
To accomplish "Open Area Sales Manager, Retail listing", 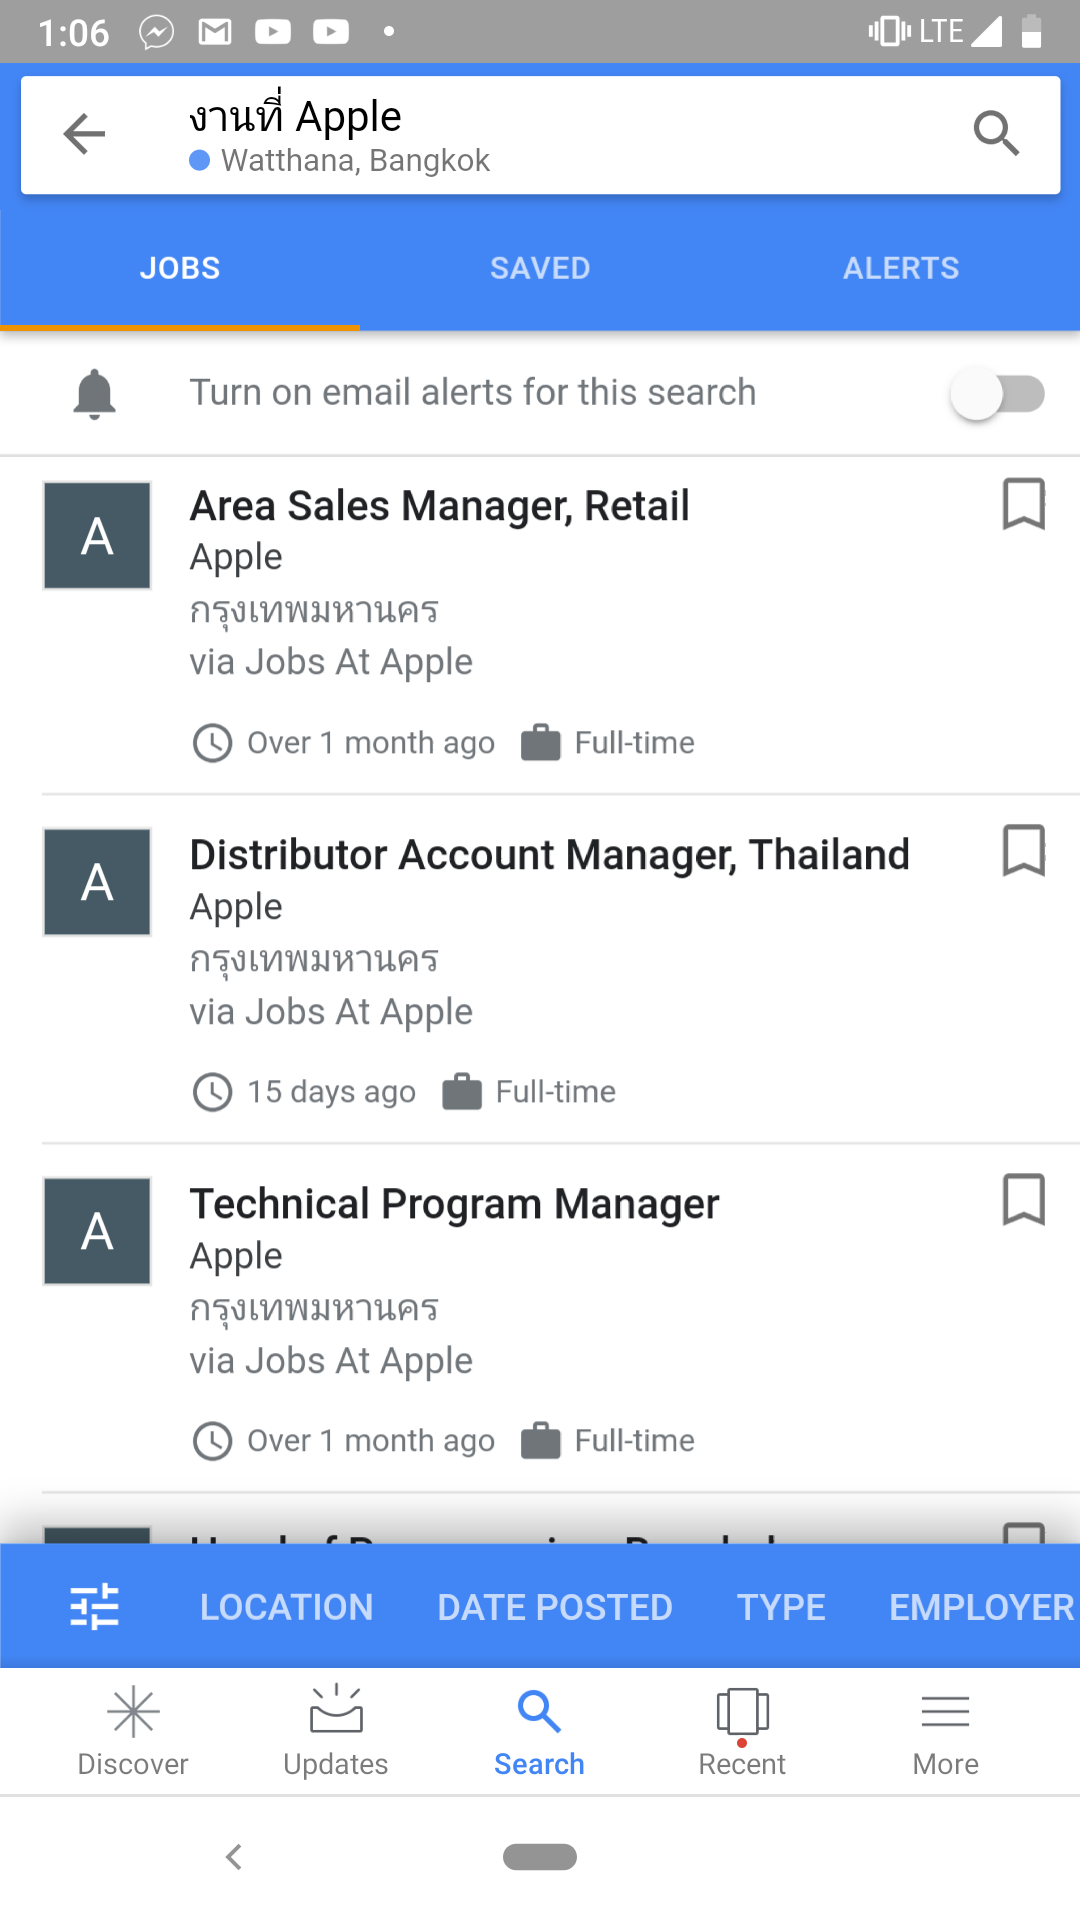I will coord(440,507).
